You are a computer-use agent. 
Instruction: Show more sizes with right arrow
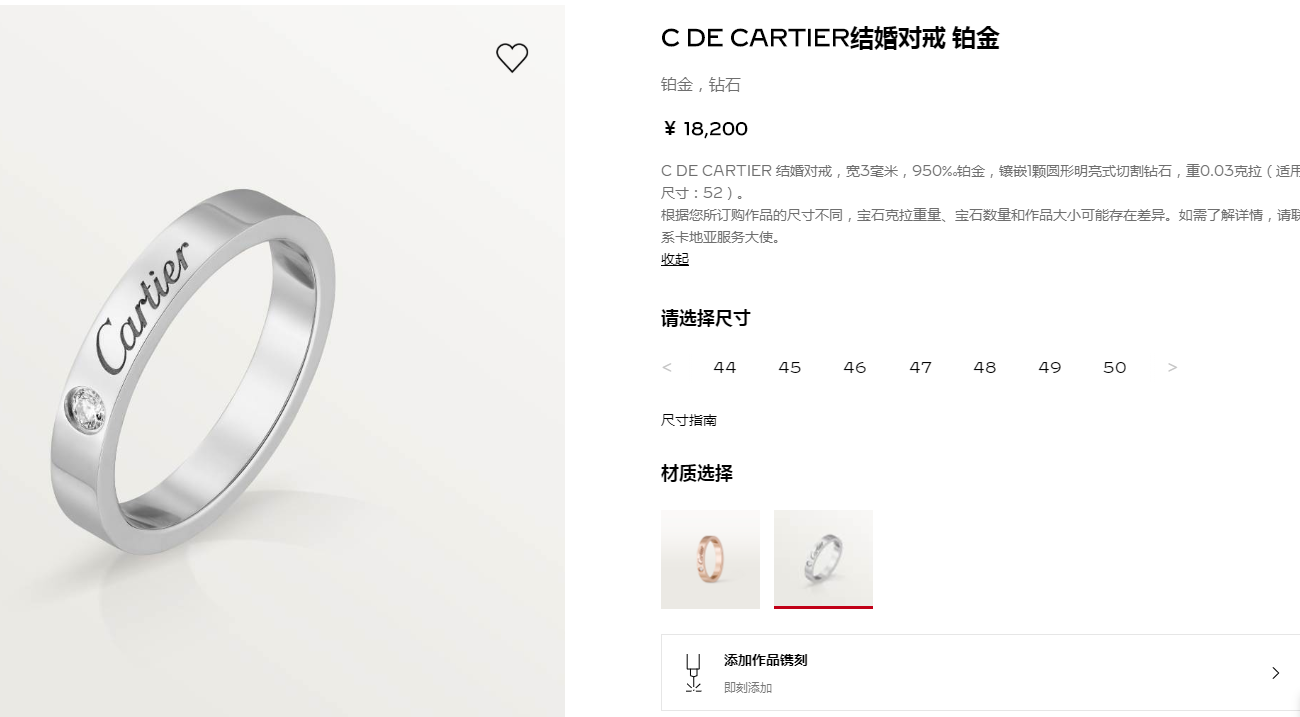tap(1172, 367)
